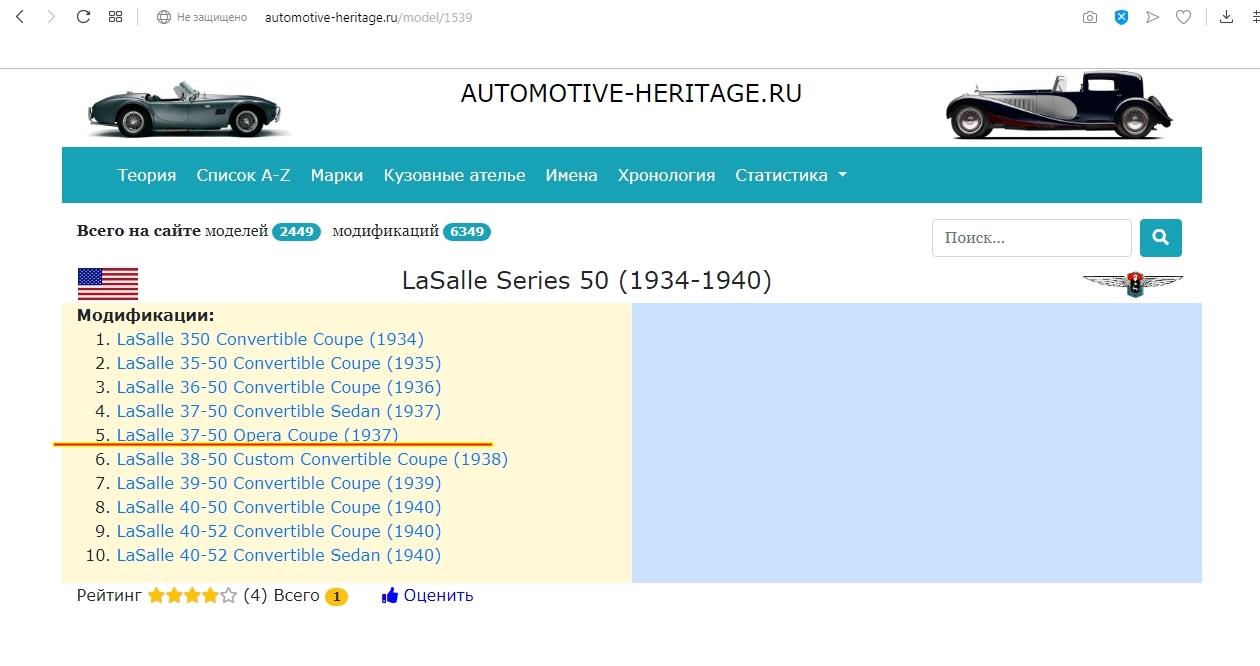Click the send (paper plane) icon
1260x666 pixels.
click(x=1152, y=17)
